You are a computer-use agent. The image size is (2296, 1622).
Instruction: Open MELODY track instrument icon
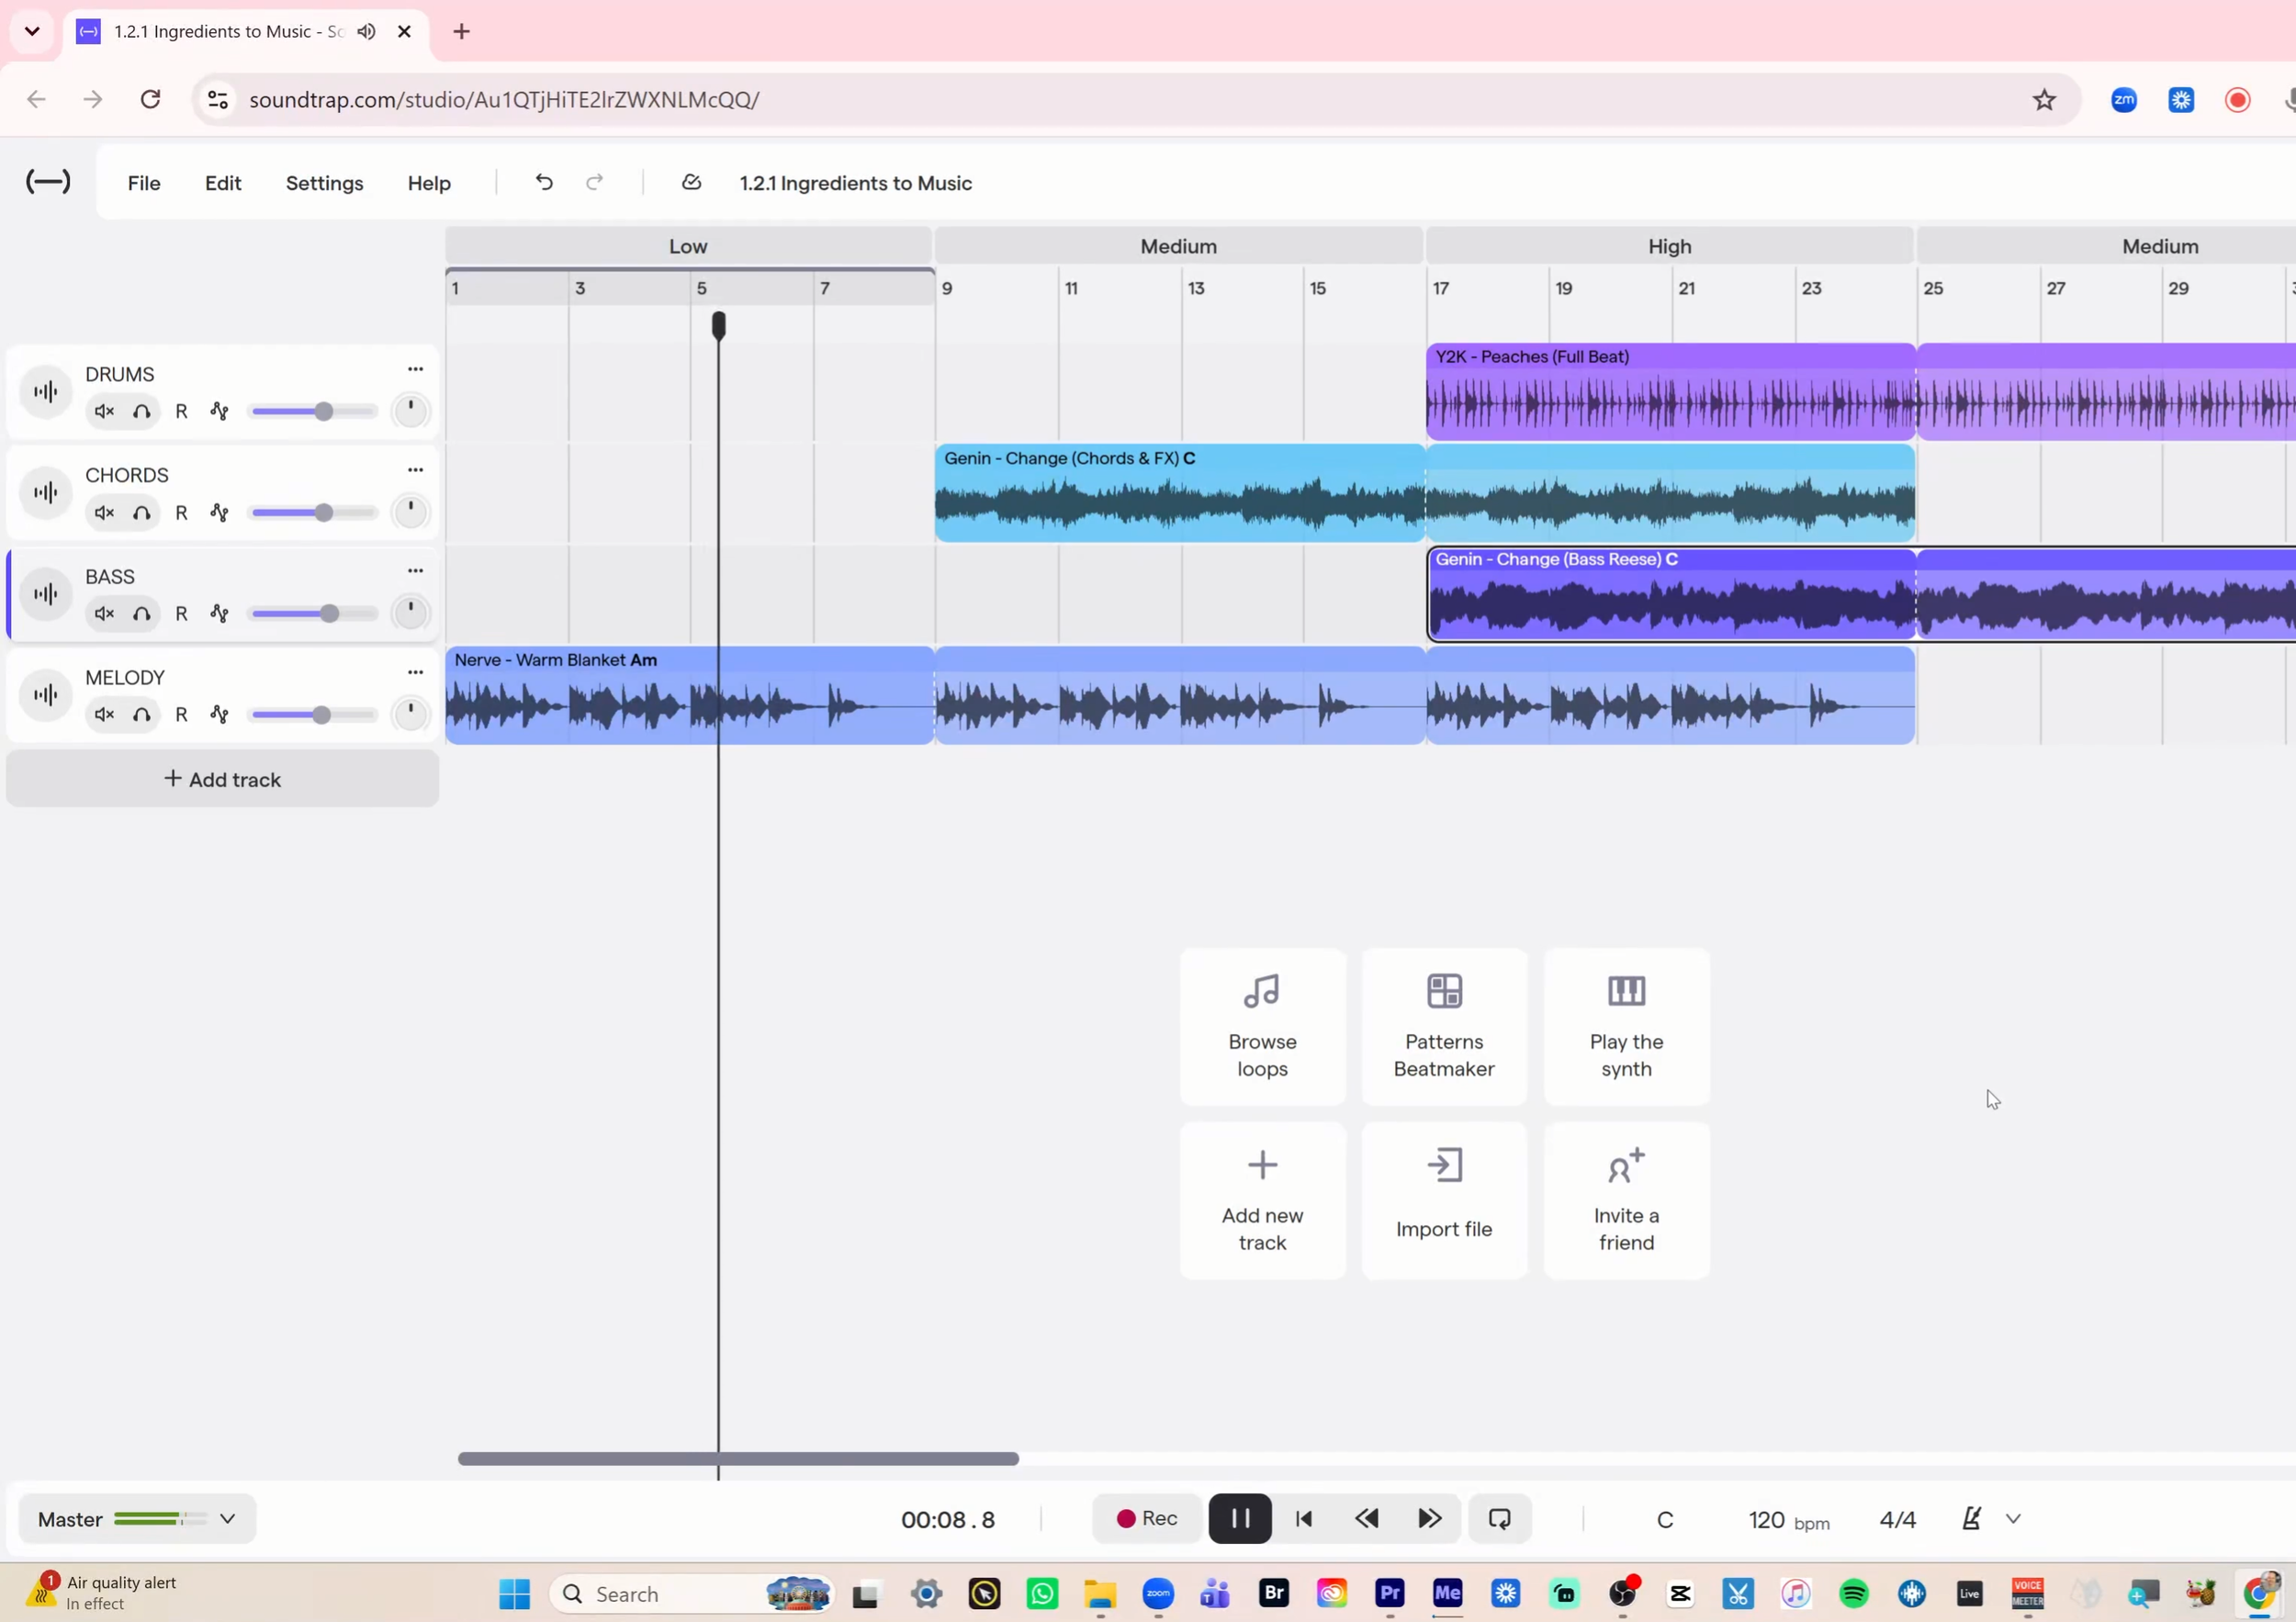[x=46, y=695]
